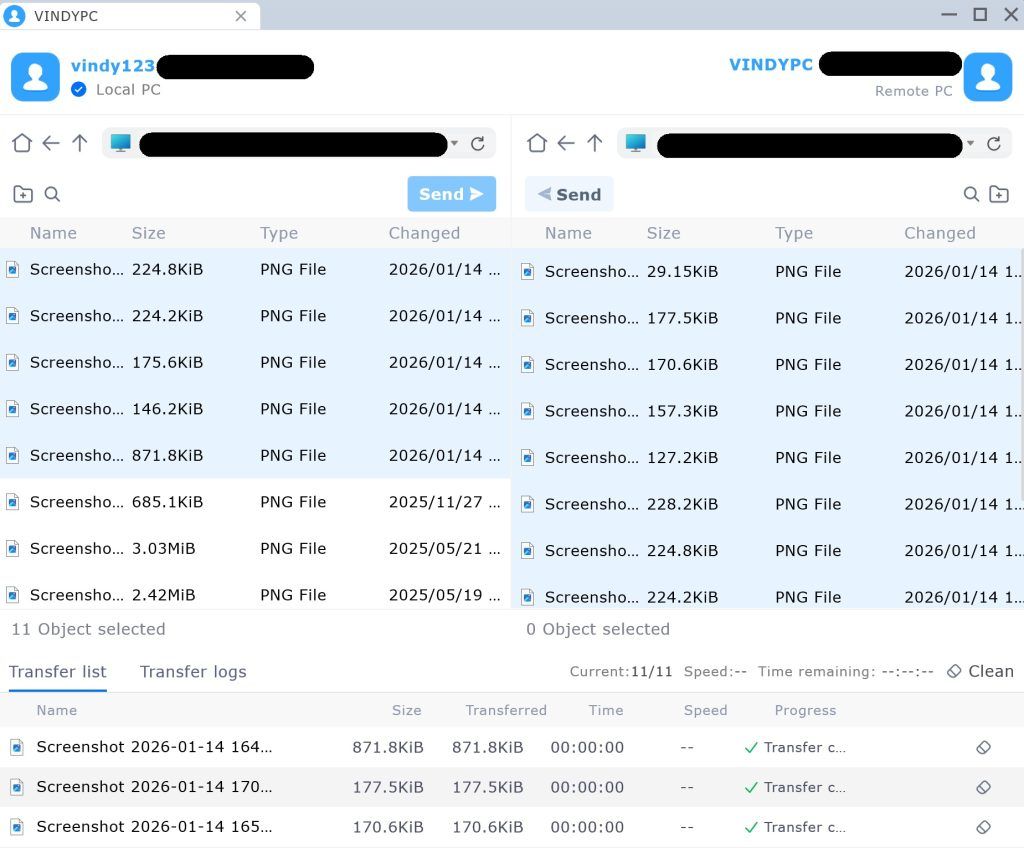The height and width of the screenshot is (848, 1024).
Task: Click the vindy123 local username
Action: [113, 65]
